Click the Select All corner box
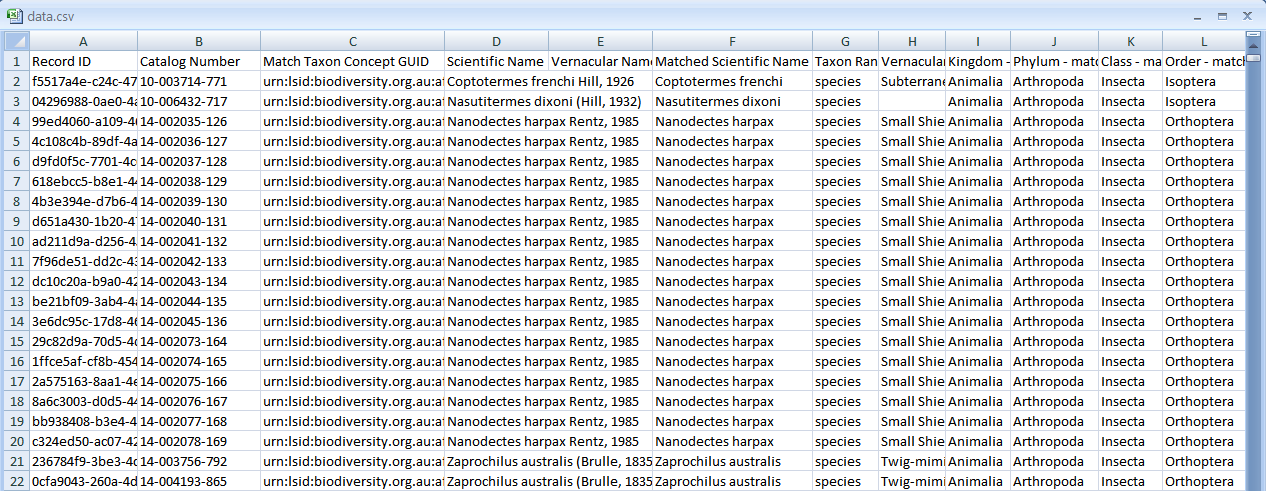This screenshot has height=491, width=1266. (x=14, y=41)
